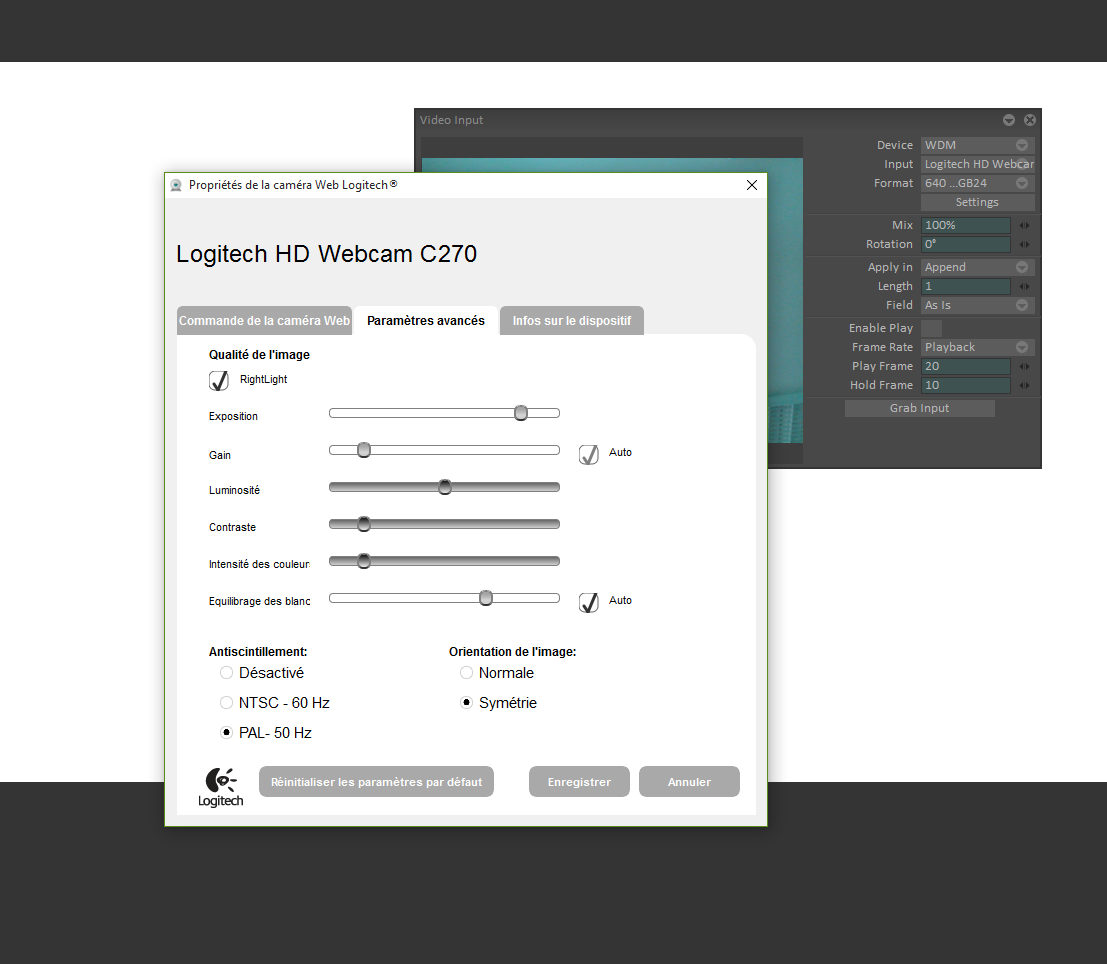Click the Logitech HD Webcam C270 heading
Image resolution: width=1107 pixels, height=964 pixels.
(x=327, y=254)
